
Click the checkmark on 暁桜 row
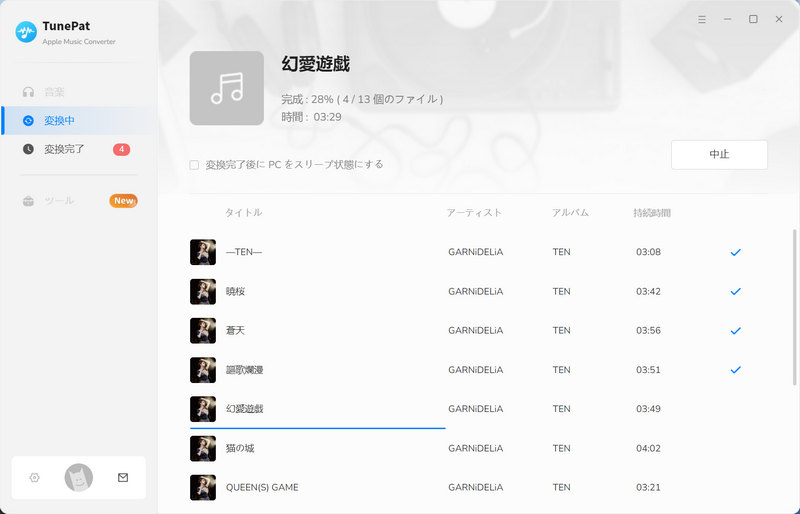[x=735, y=291]
